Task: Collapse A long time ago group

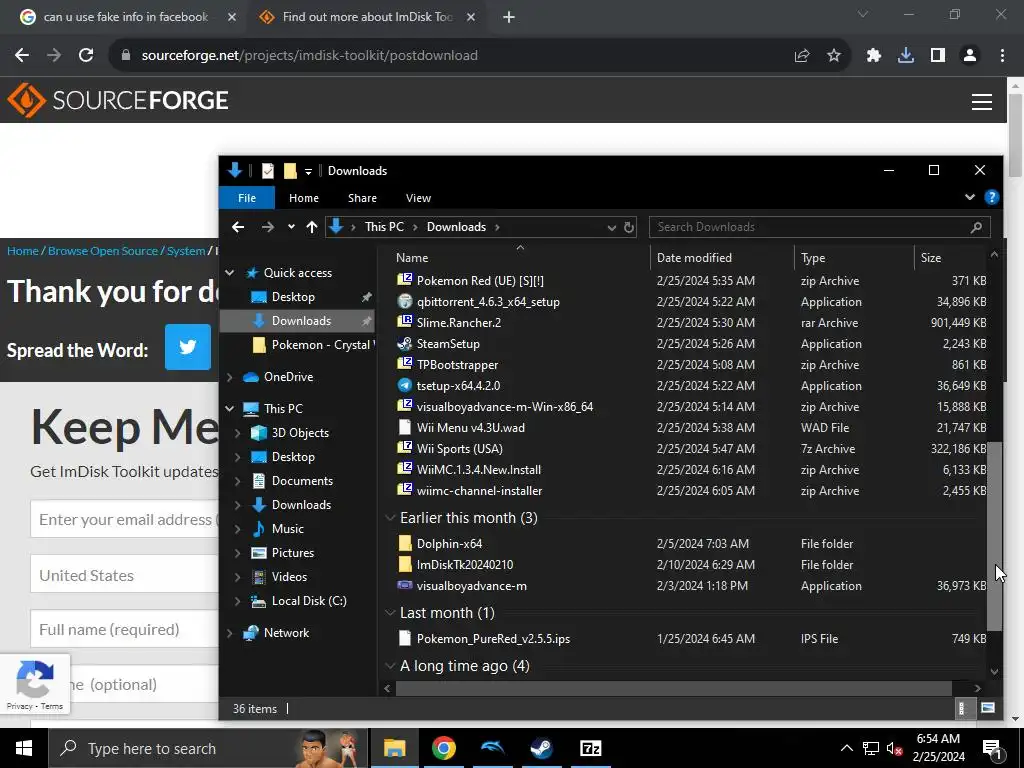Action: [390, 665]
